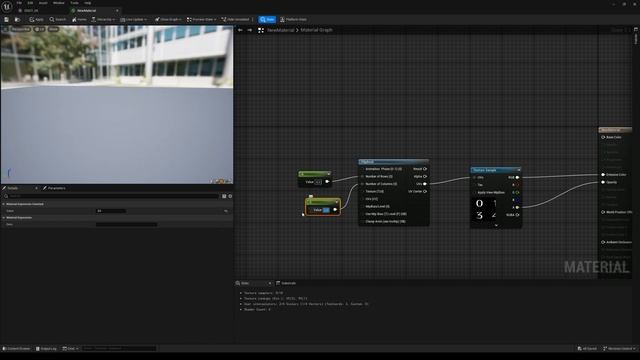The height and width of the screenshot is (360, 640).
Task: Collapse the Texture Sample node bottom chevron
Action: click(496, 225)
